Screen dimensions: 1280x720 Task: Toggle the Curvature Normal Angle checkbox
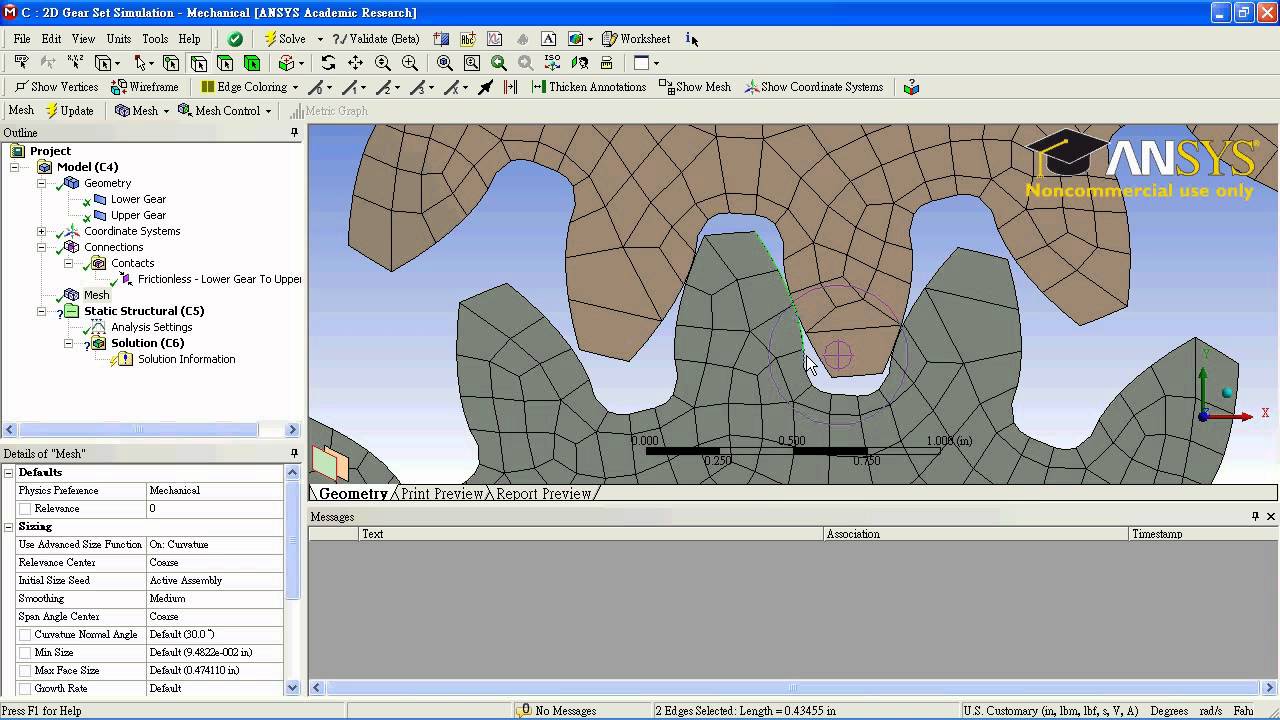(25, 635)
